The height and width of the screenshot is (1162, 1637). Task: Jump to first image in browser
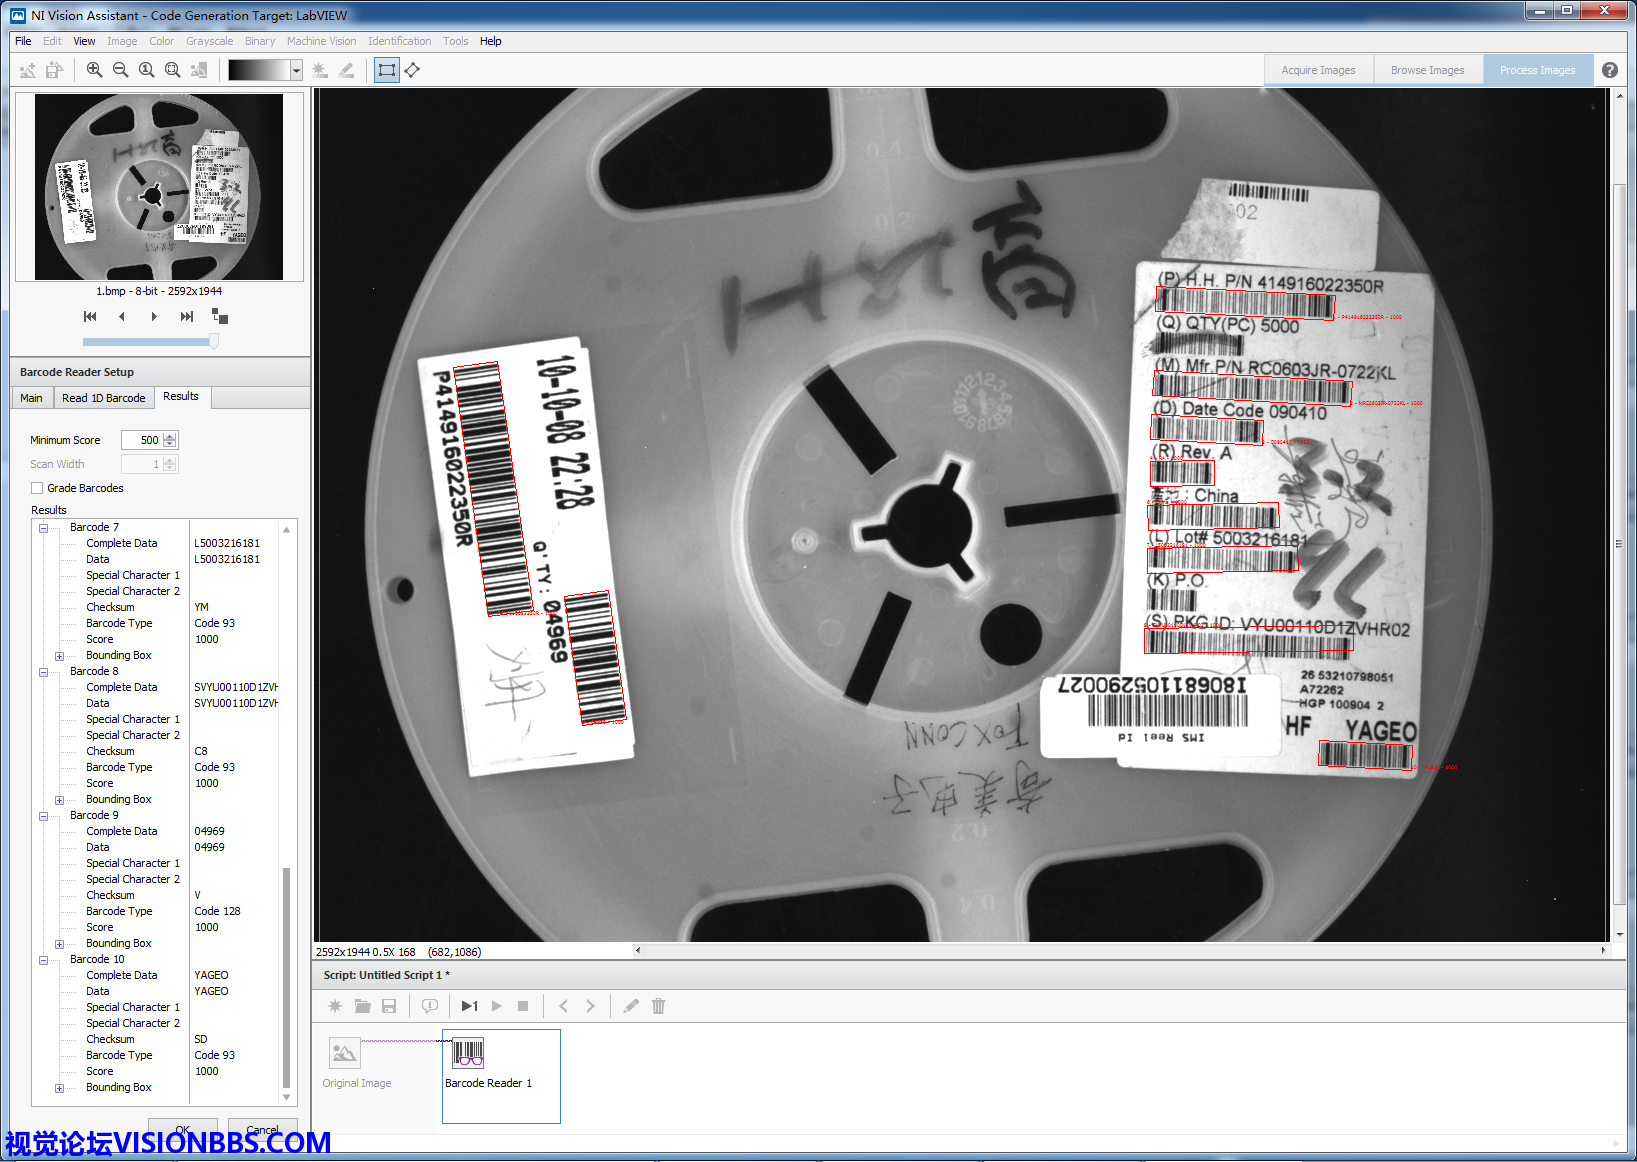click(90, 316)
